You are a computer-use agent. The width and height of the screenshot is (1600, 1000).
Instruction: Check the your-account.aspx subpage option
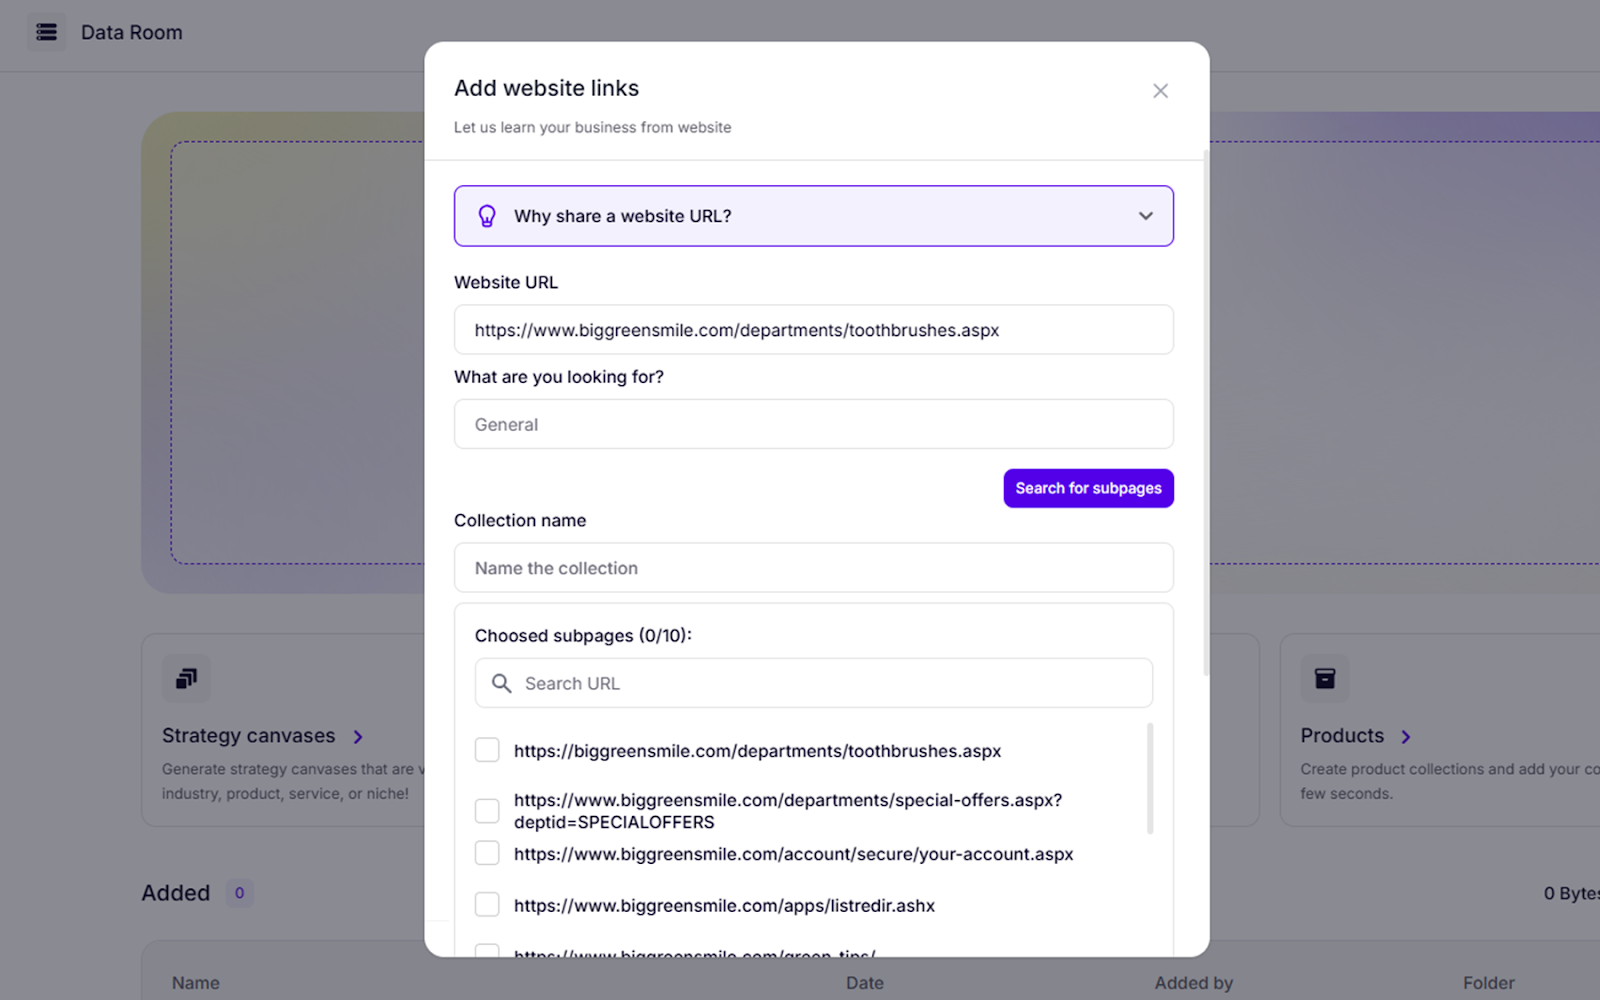tap(487, 852)
